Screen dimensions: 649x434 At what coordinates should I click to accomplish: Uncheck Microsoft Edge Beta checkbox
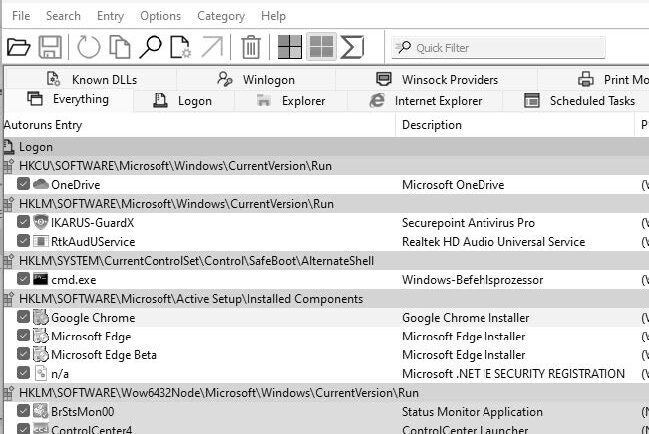pyautogui.click(x=23, y=354)
